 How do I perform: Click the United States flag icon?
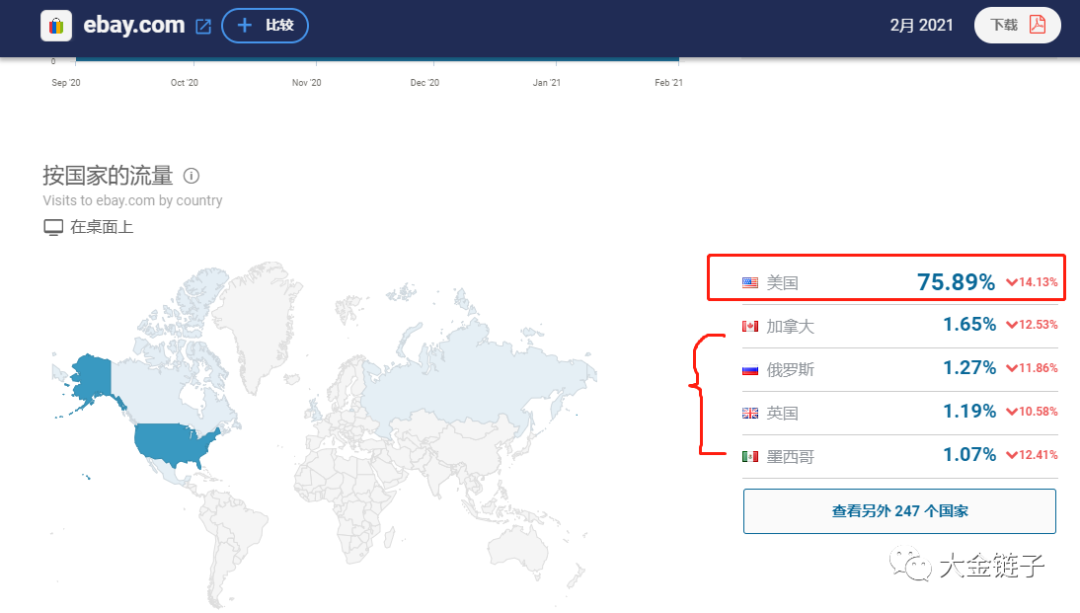click(x=750, y=283)
